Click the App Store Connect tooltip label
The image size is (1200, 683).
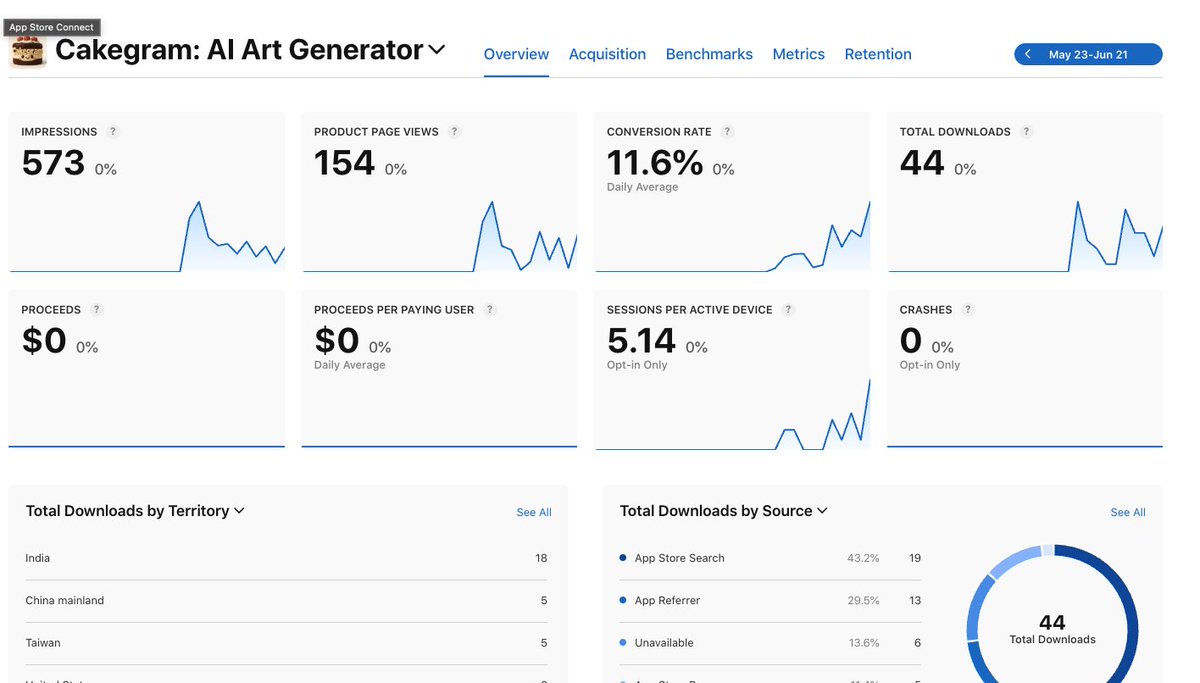(x=52, y=27)
